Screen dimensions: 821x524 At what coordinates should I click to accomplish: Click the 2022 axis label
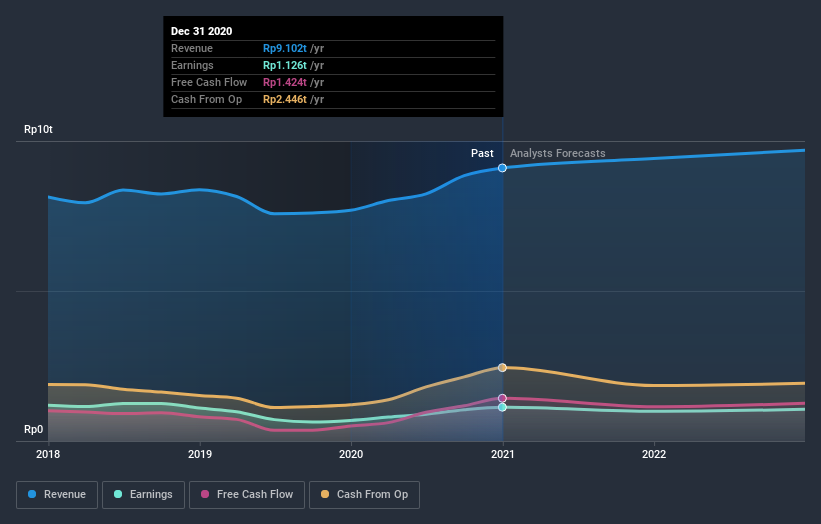pyautogui.click(x=654, y=454)
